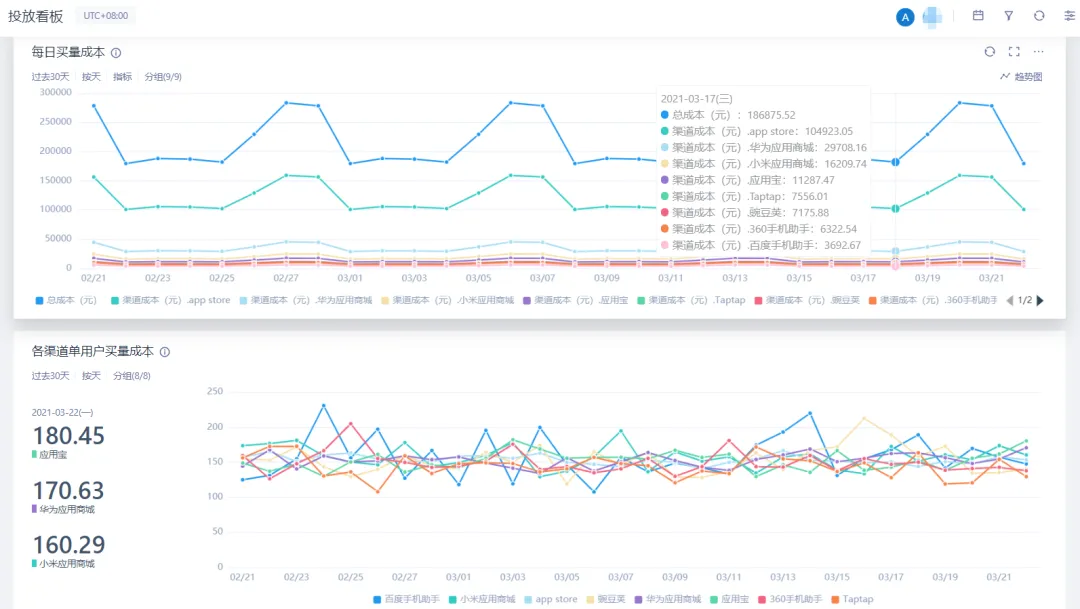Open the user avatar "A" menu

click(905, 17)
